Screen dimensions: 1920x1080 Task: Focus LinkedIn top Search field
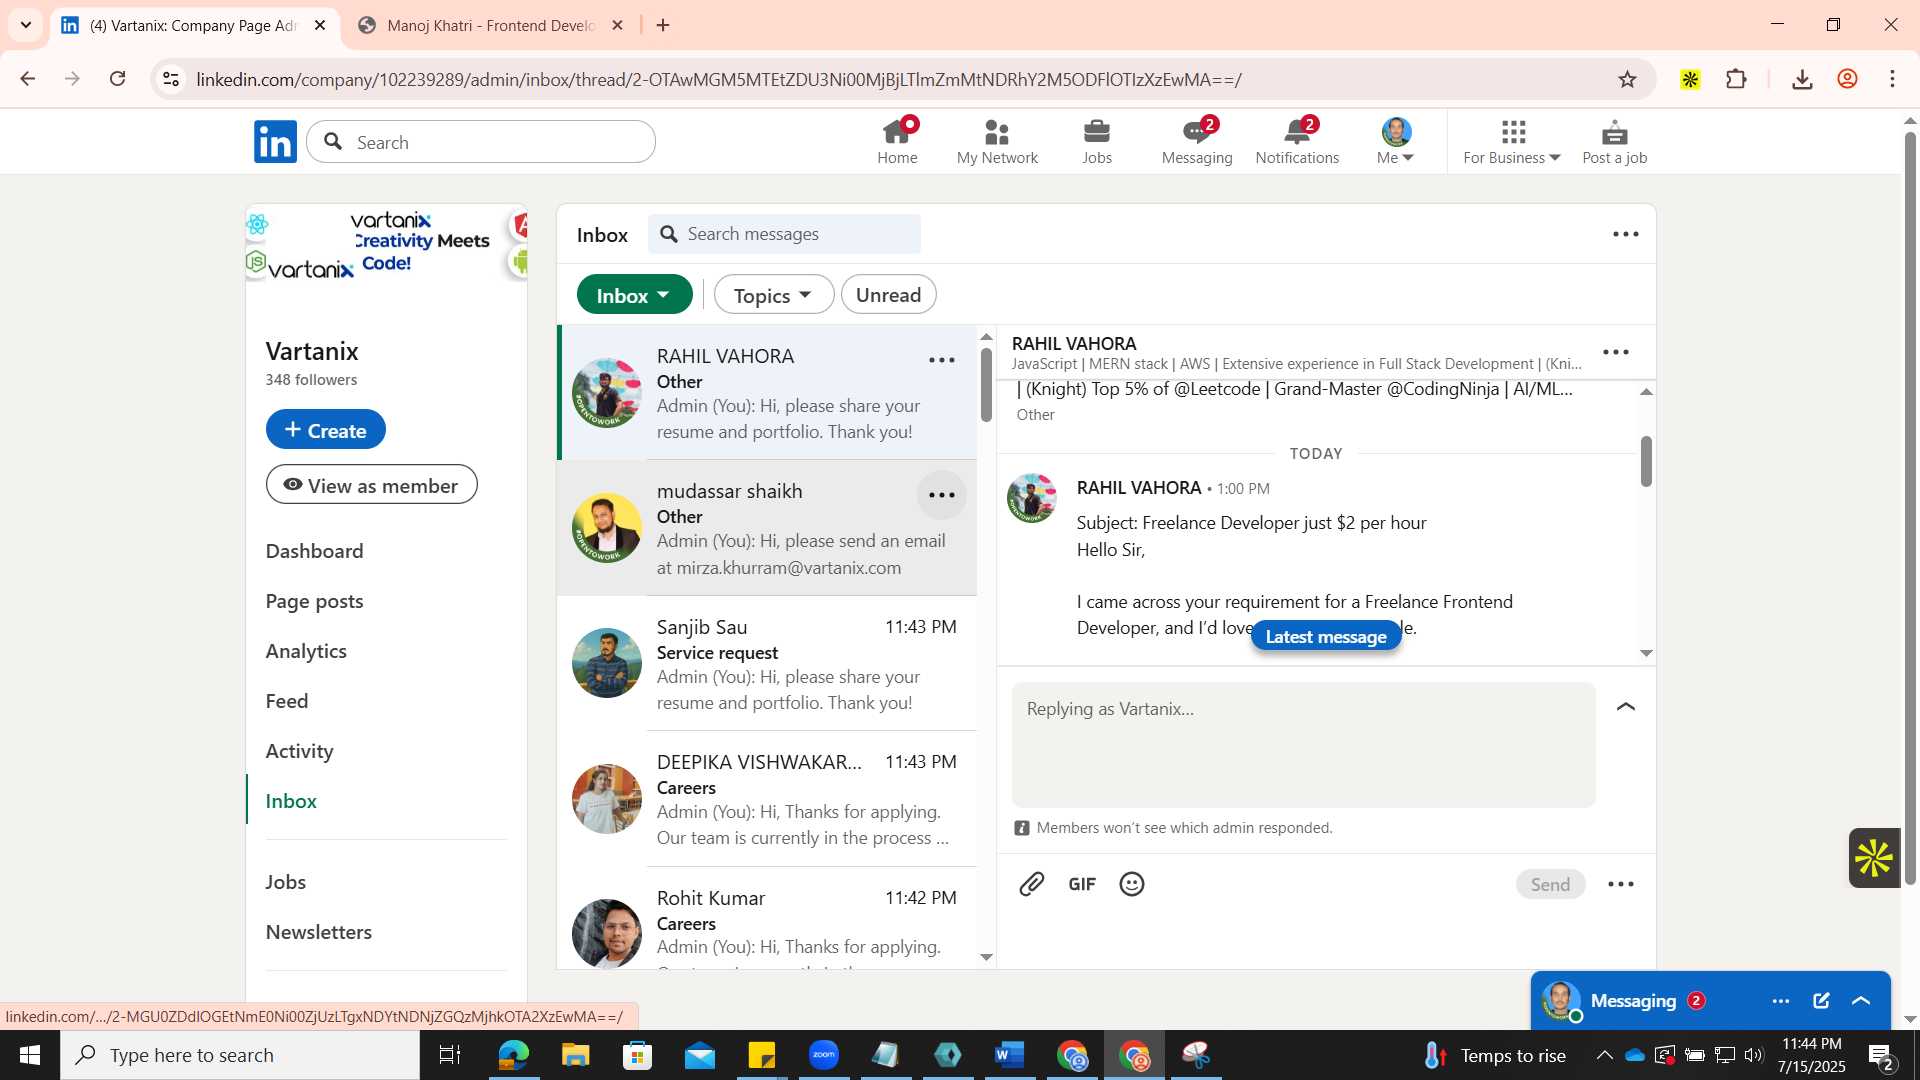point(481,142)
